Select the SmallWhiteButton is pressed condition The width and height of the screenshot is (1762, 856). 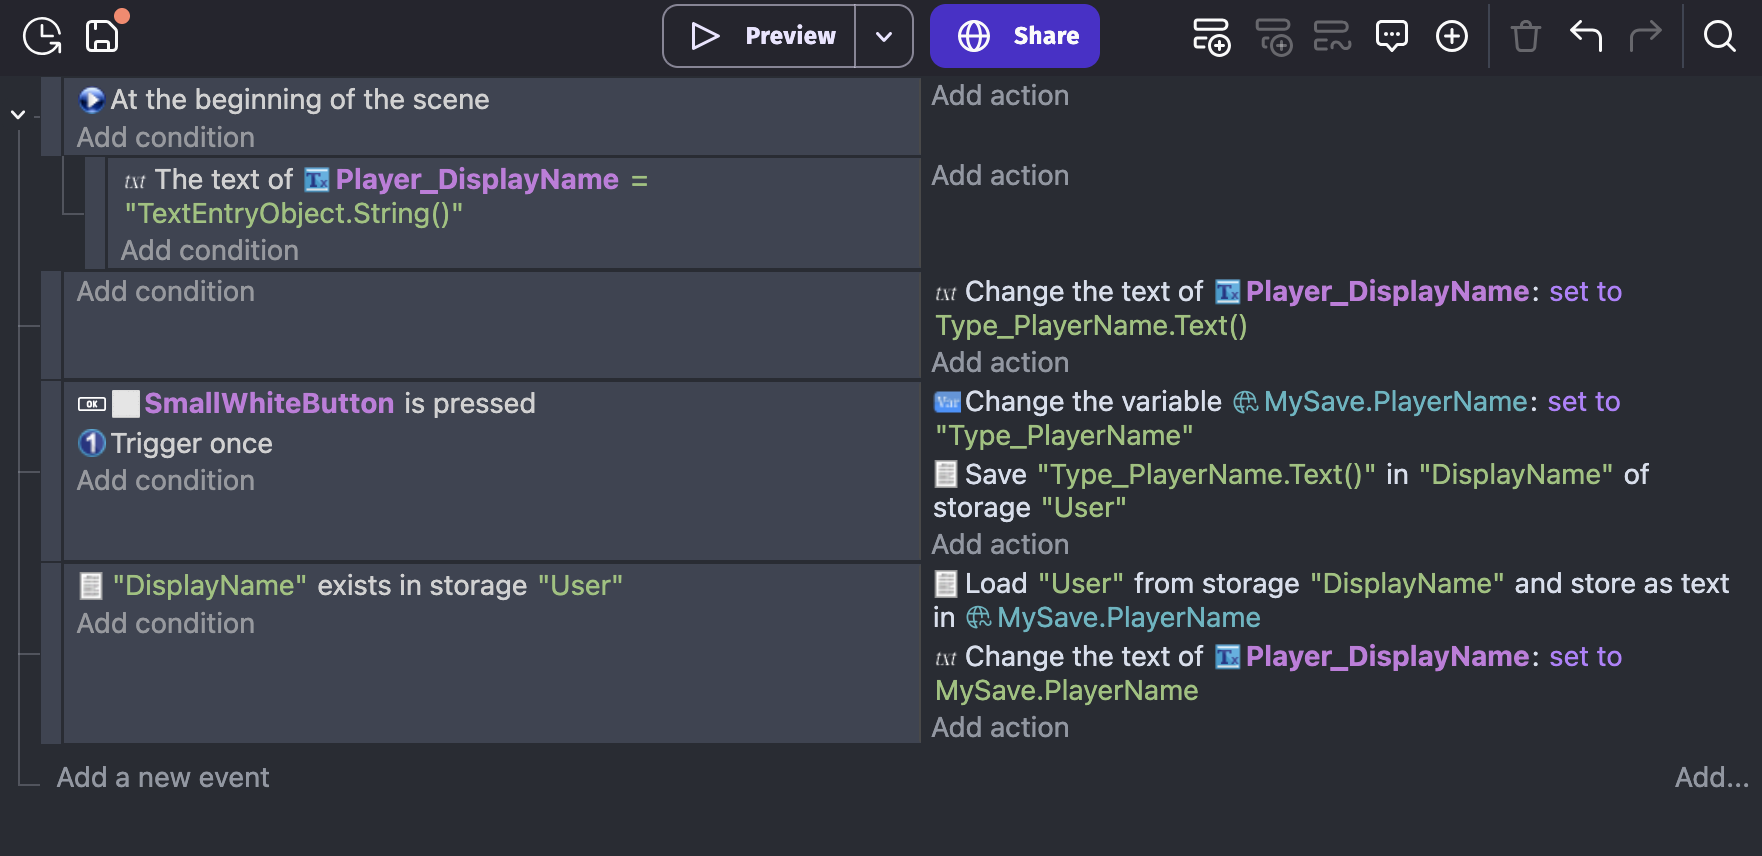(338, 403)
